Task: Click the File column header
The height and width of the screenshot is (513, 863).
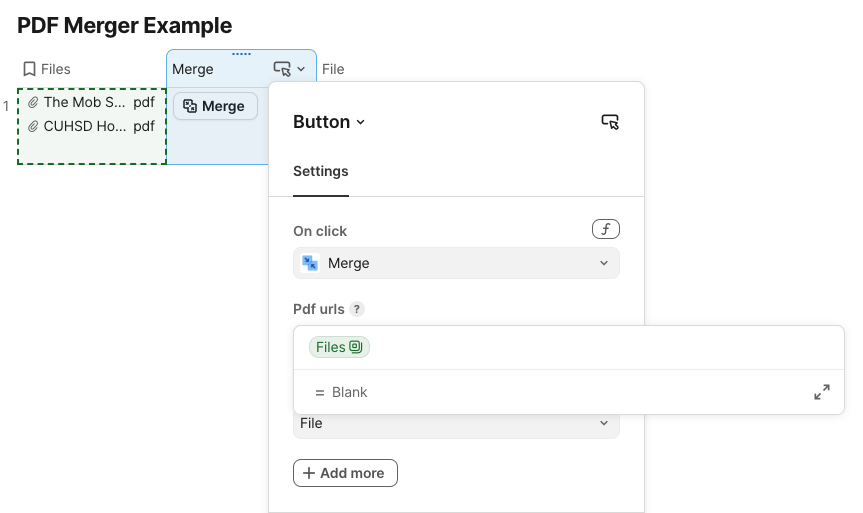Action: click(x=333, y=69)
